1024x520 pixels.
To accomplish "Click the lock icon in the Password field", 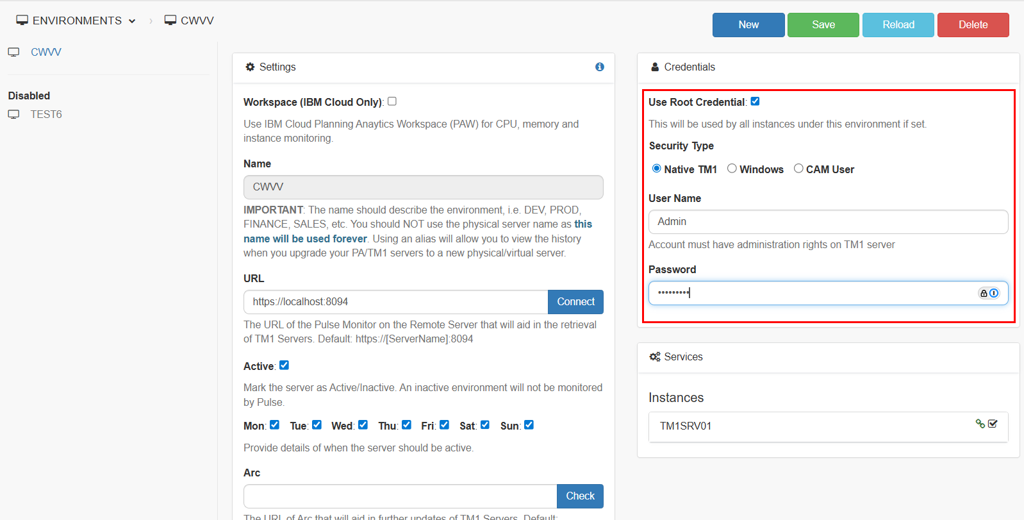I will 983,293.
